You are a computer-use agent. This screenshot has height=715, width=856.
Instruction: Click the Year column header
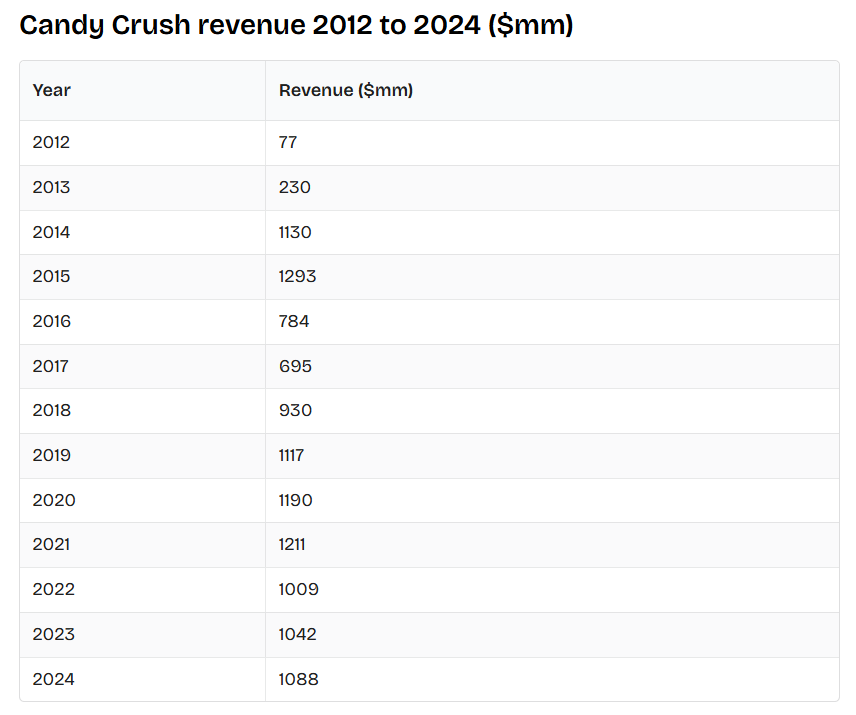click(x=52, y=90)
